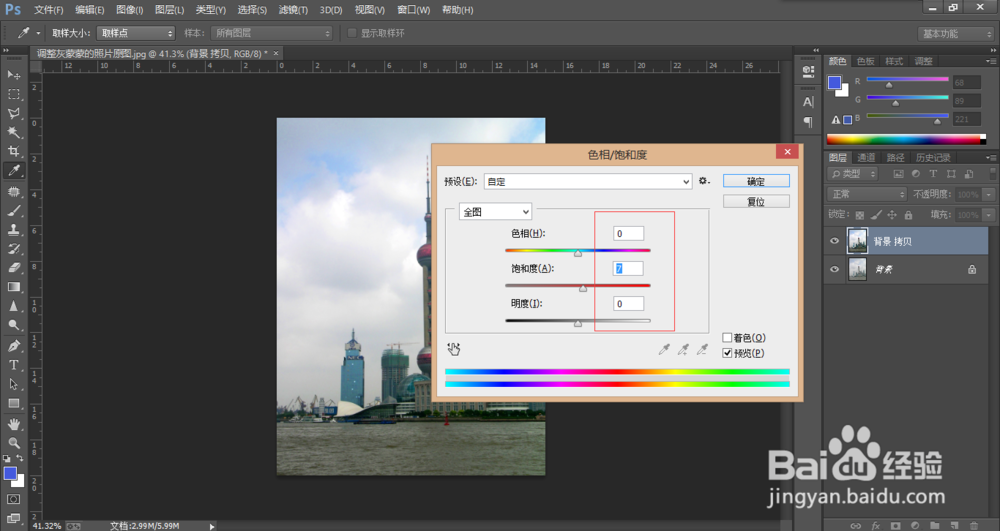1000x531 pixels.
Task: Open the 正常 blend mode dropdown
Action: click(867, 194)
